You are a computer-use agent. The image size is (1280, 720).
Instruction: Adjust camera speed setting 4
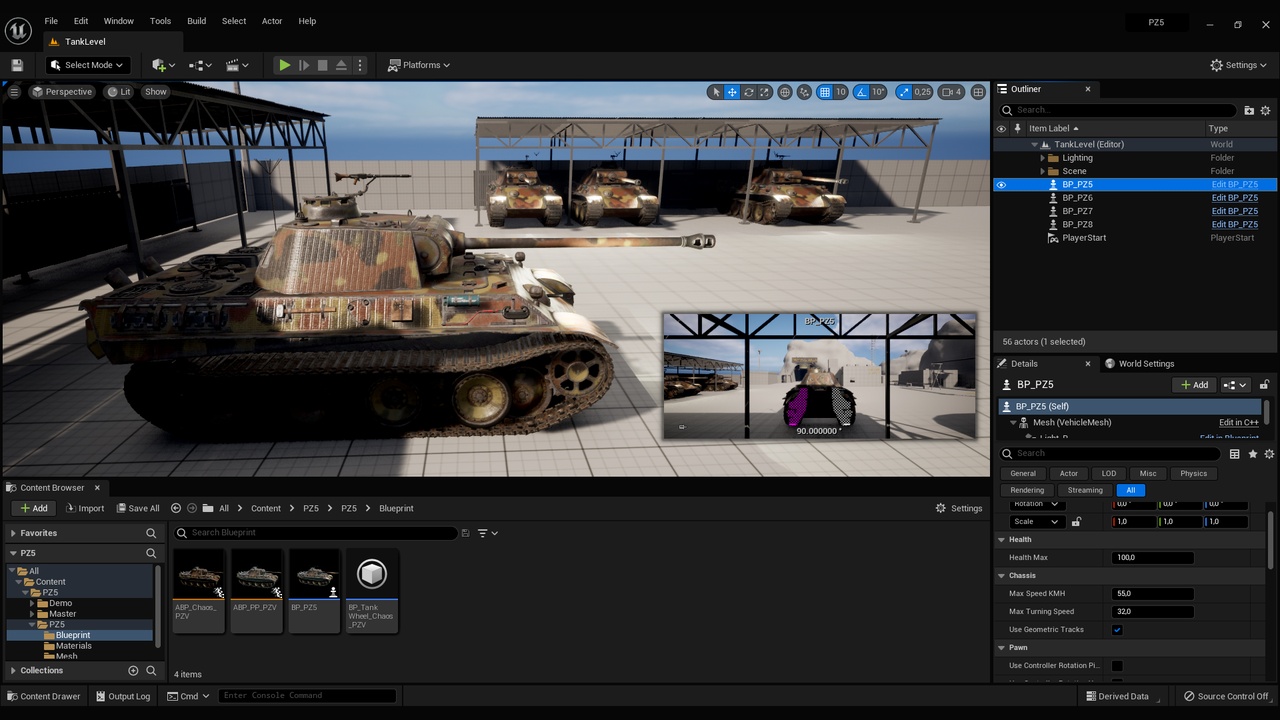(952, 92)
